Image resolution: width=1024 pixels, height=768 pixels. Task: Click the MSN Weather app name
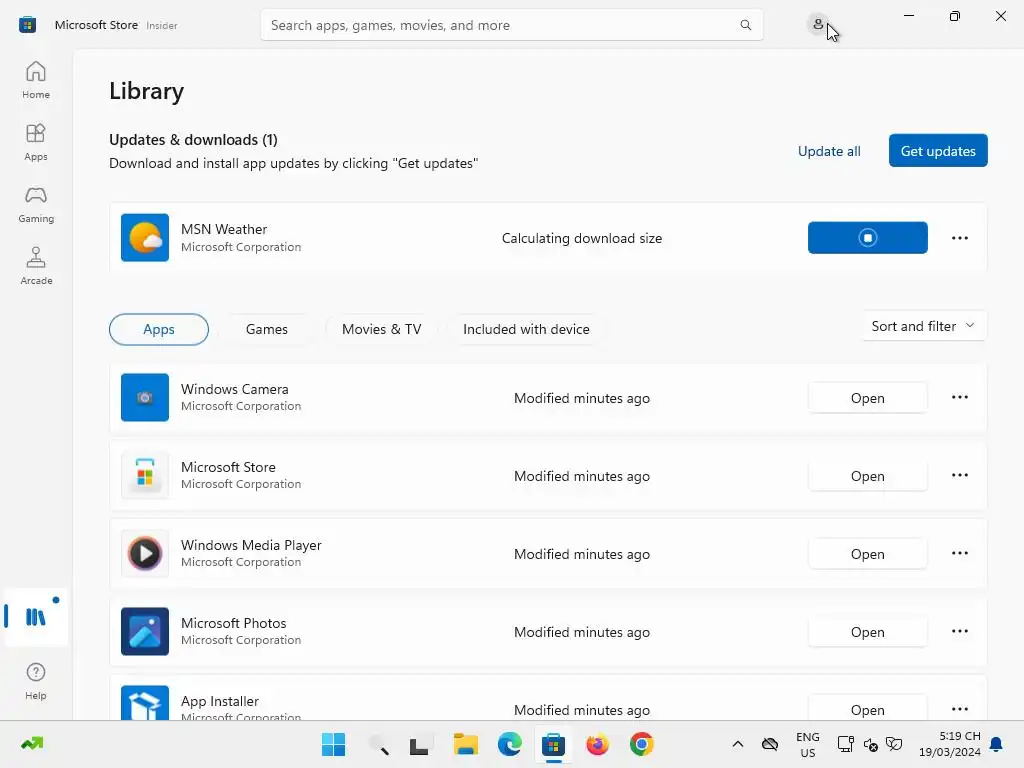click(x=224, y=229)
